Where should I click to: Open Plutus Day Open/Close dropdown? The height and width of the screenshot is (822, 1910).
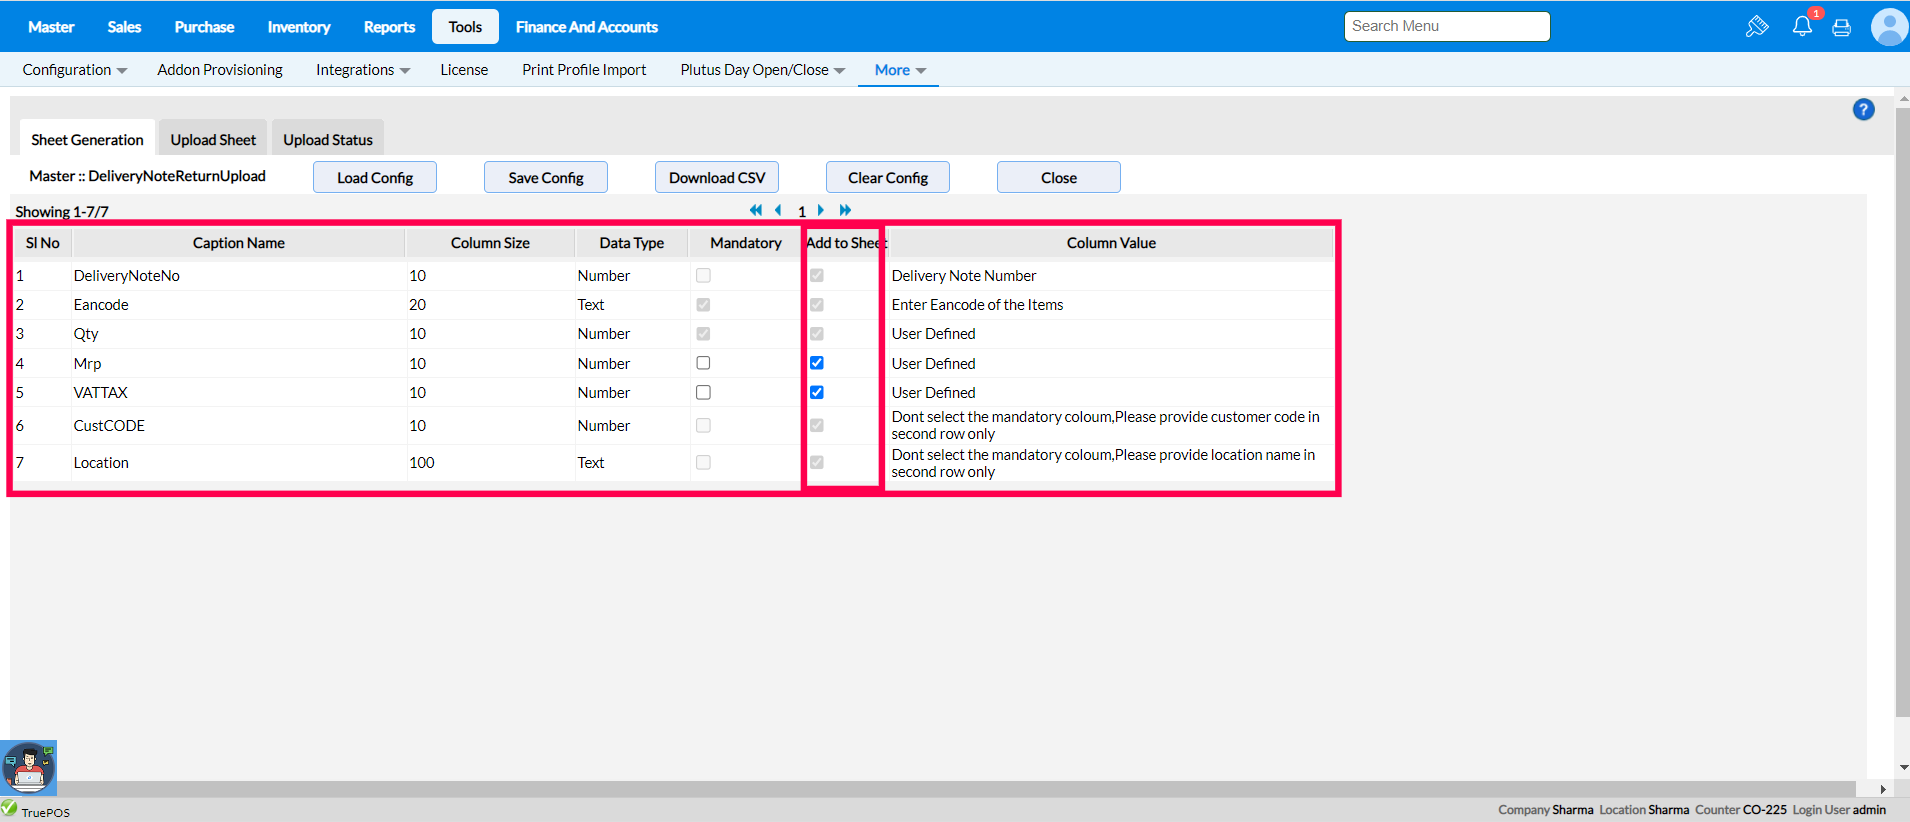pyautogui.click(x=762, y=70)
